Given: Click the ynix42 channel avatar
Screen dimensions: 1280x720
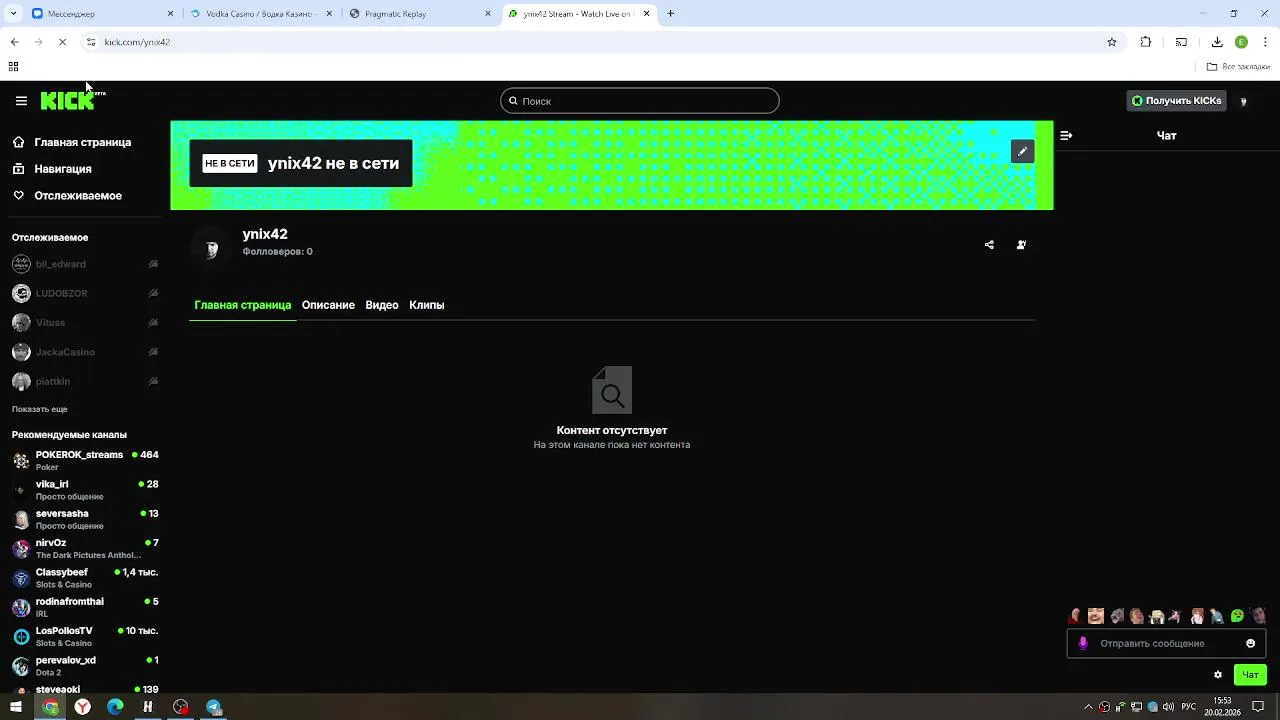Looking at the screenshot, I should 211,248.
